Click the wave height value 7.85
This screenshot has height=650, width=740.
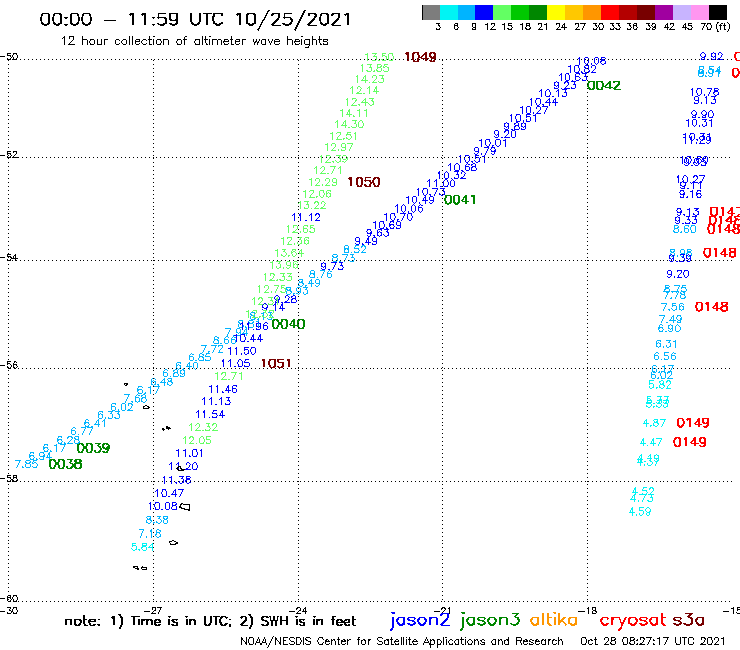(x=26, y=464)
